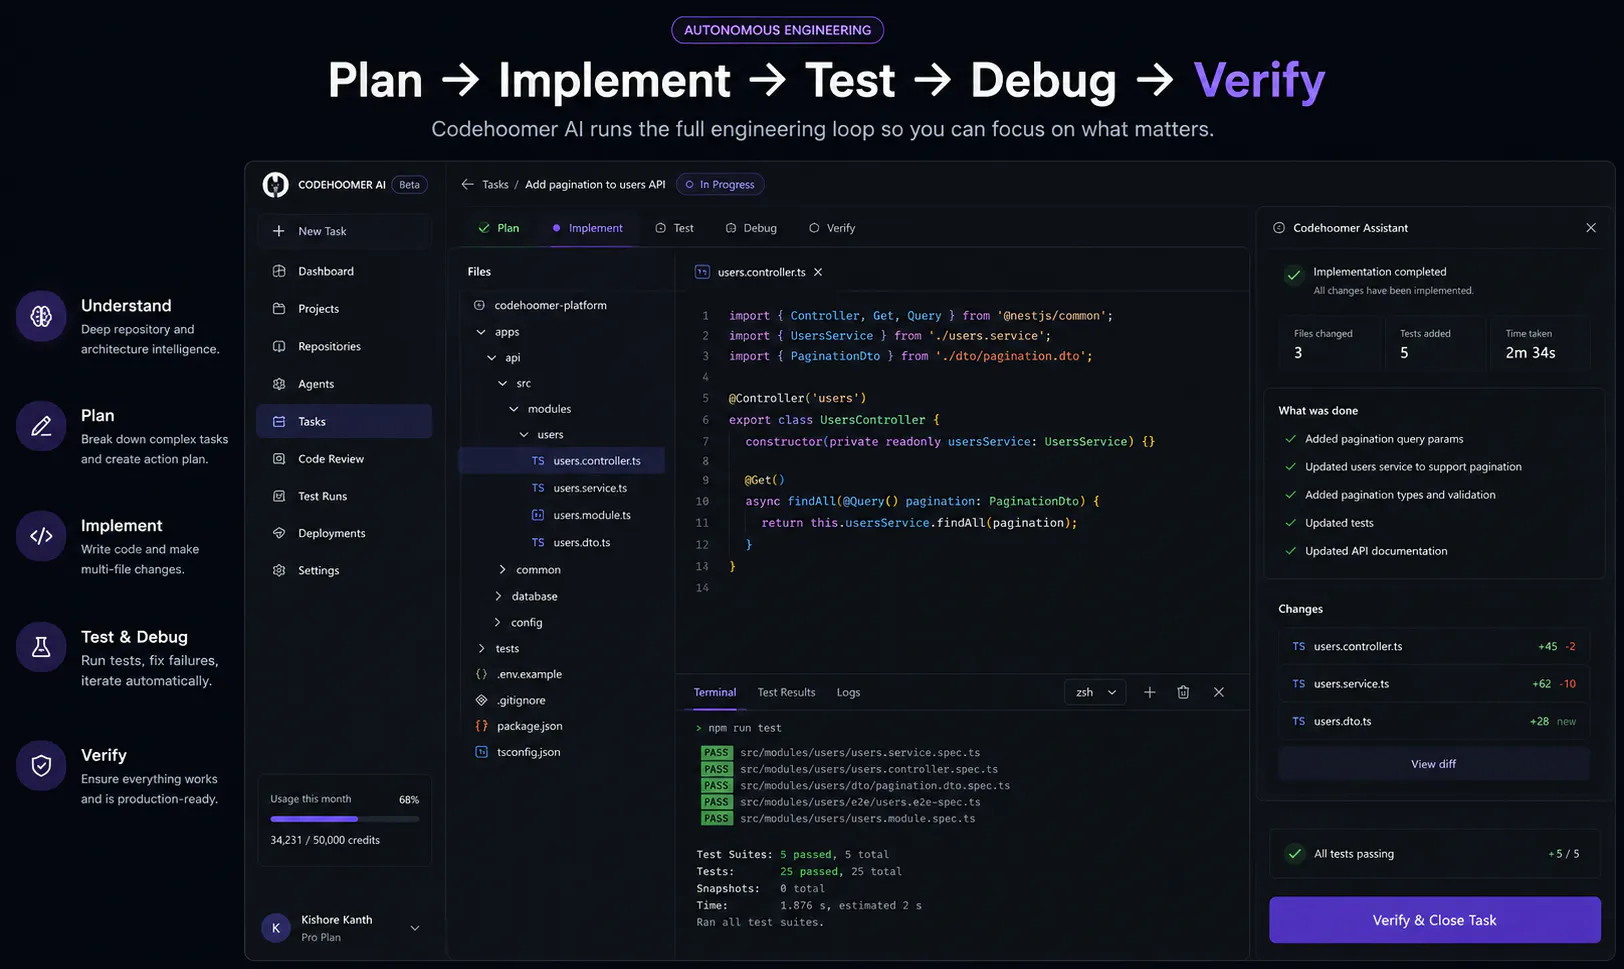The height and width of the screenshot is (969, 1624).
Task: Open Projects via its folder icon
Action: tap(279, 309)
